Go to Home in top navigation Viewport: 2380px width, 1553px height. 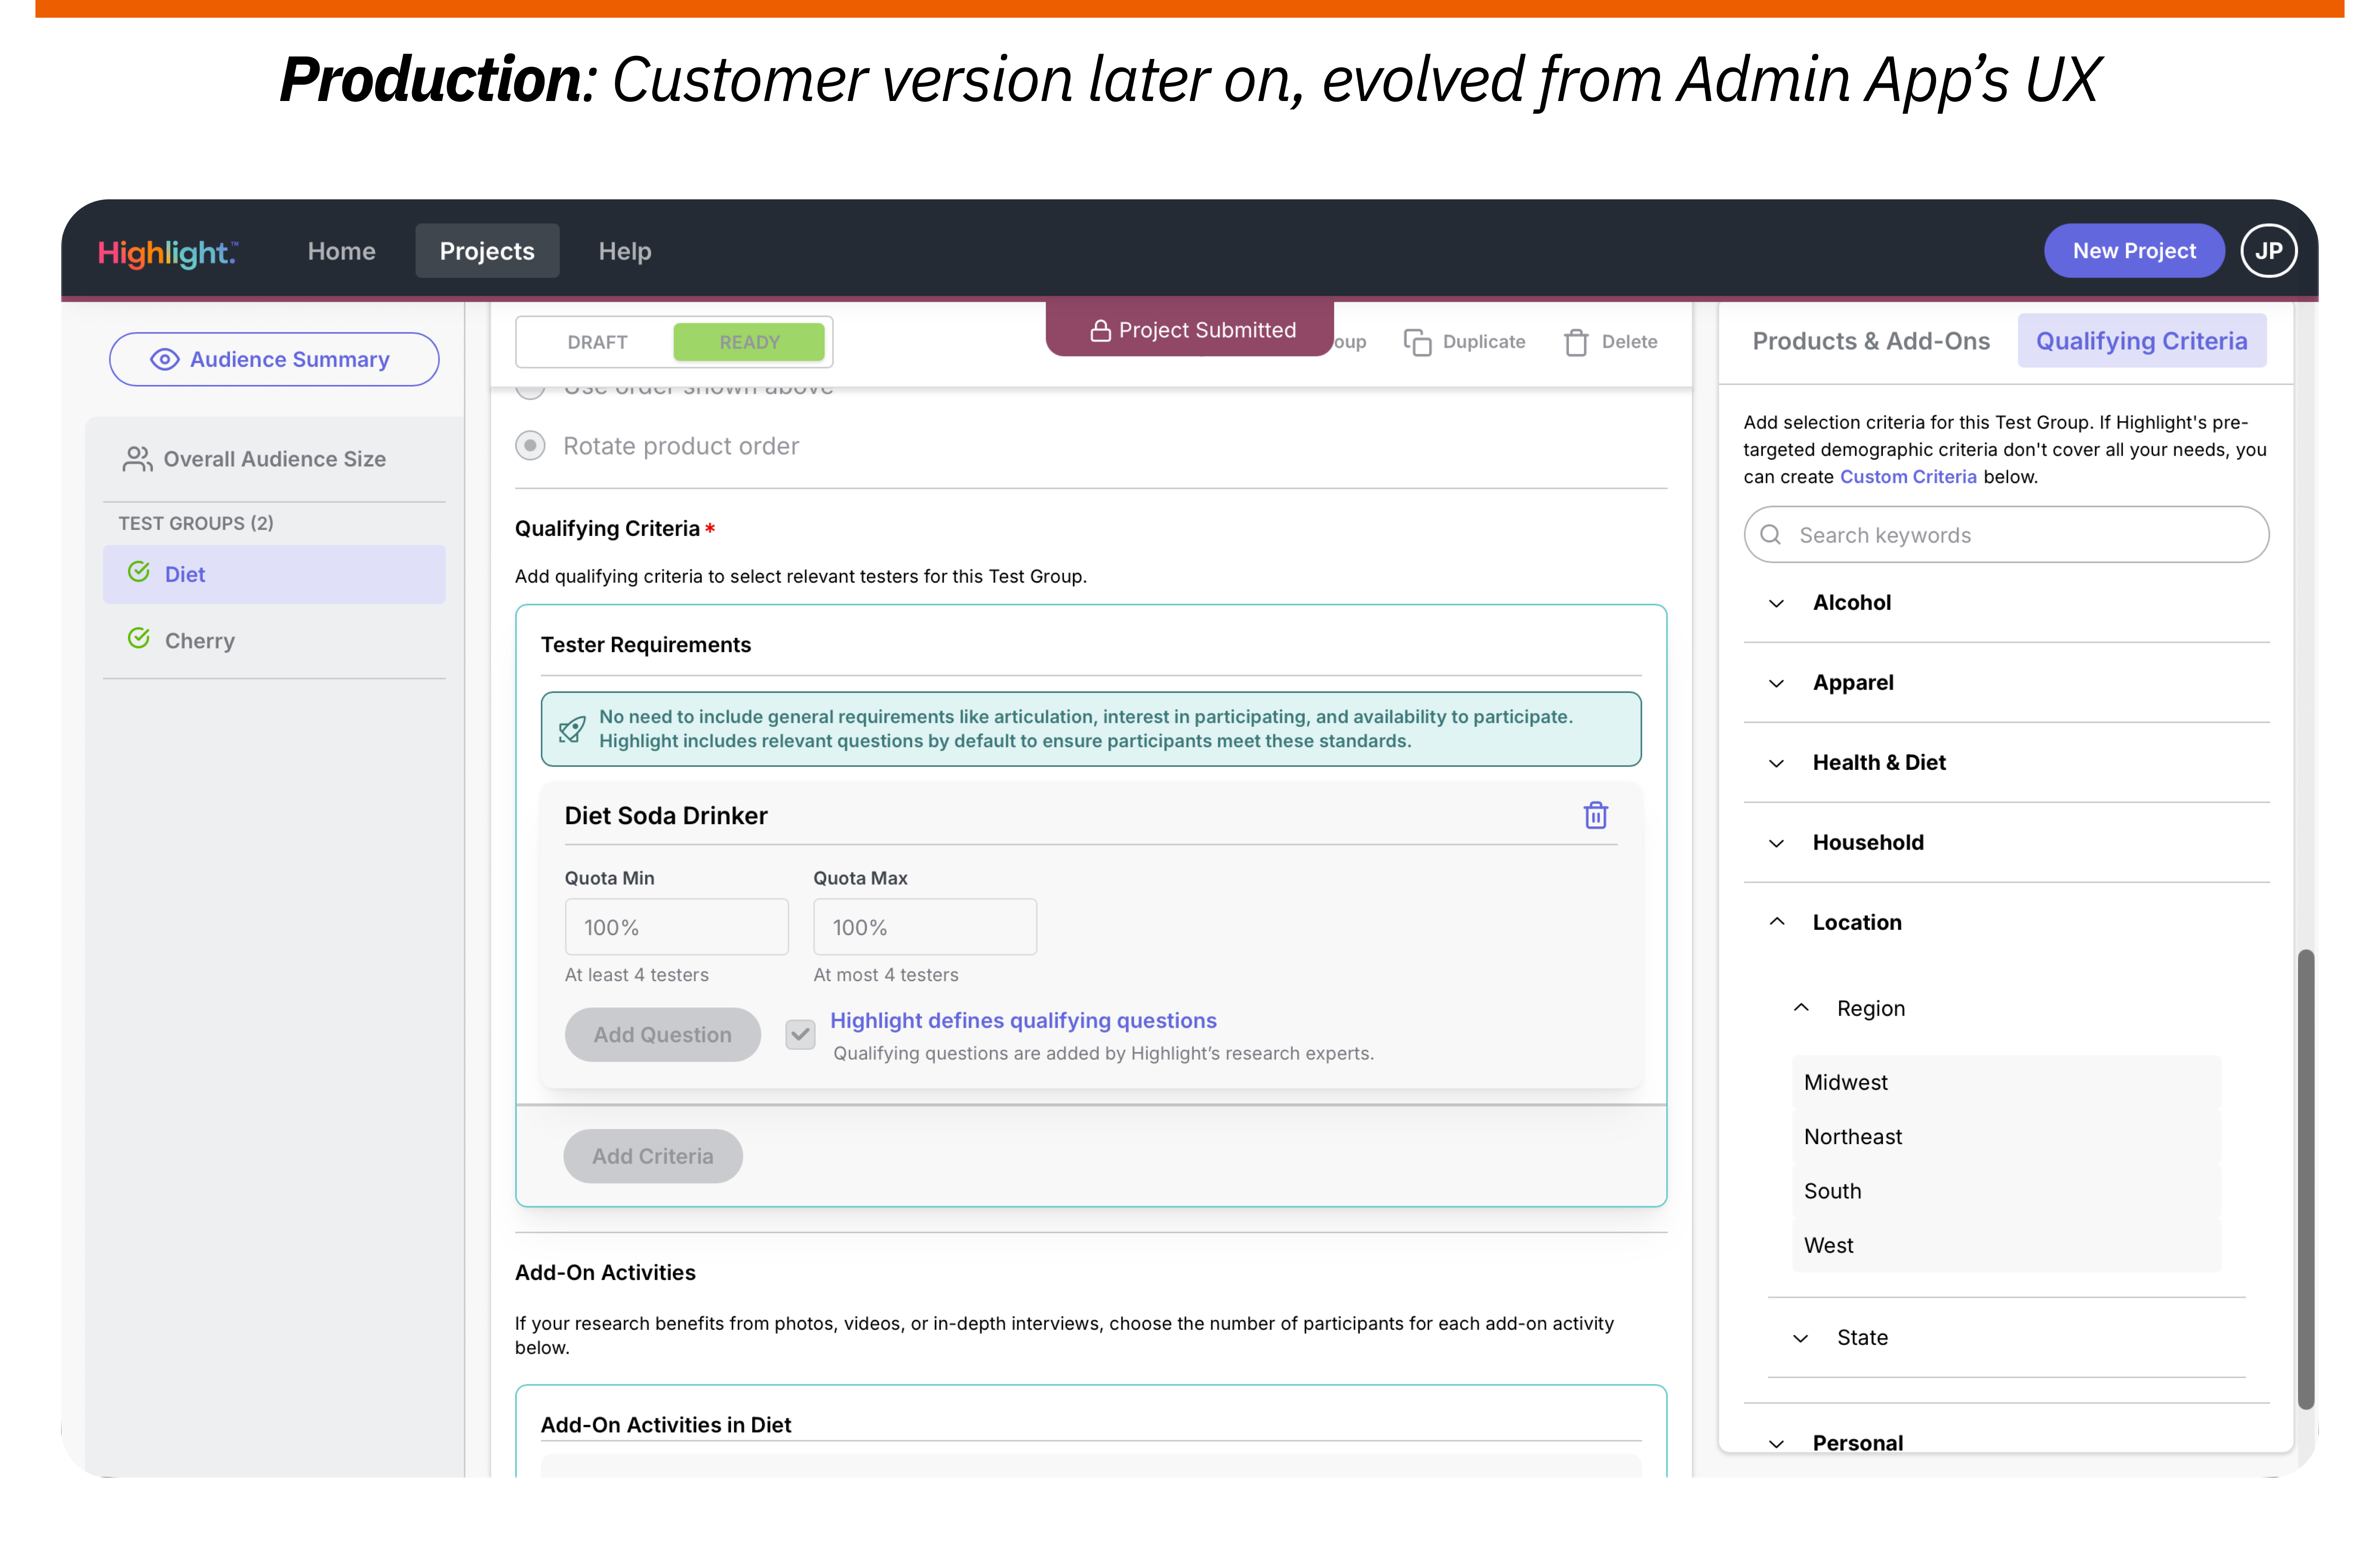point(341,251)
